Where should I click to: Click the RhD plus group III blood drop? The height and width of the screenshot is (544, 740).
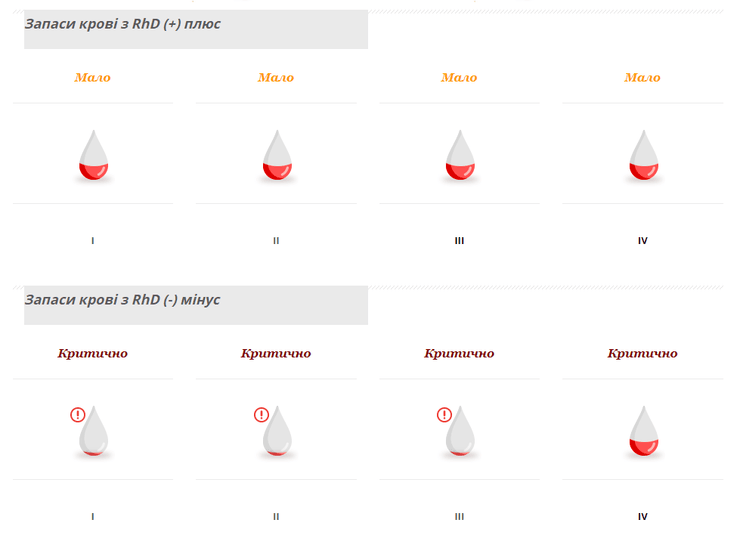click(x=460, y=156)
